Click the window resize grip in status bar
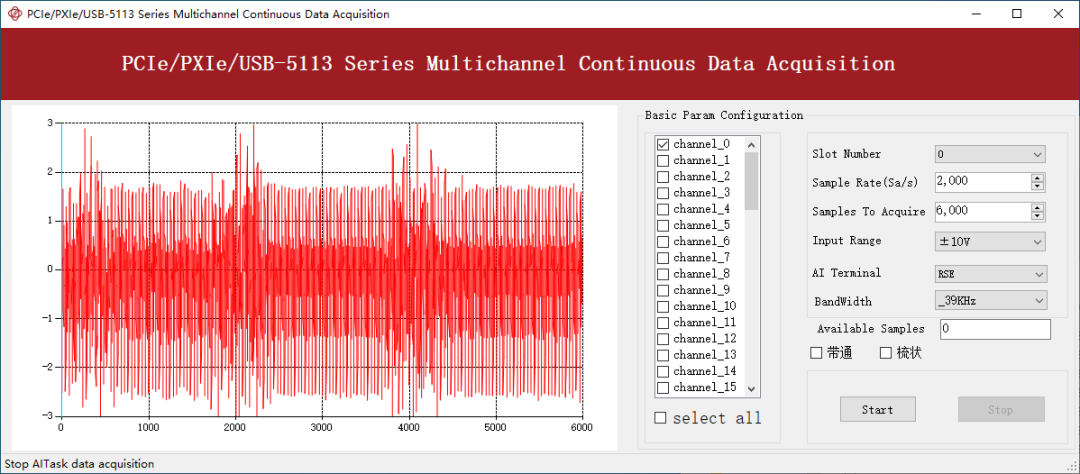Image resolution: width=1080 pixels, height=474 pixels. point(1072,466)
